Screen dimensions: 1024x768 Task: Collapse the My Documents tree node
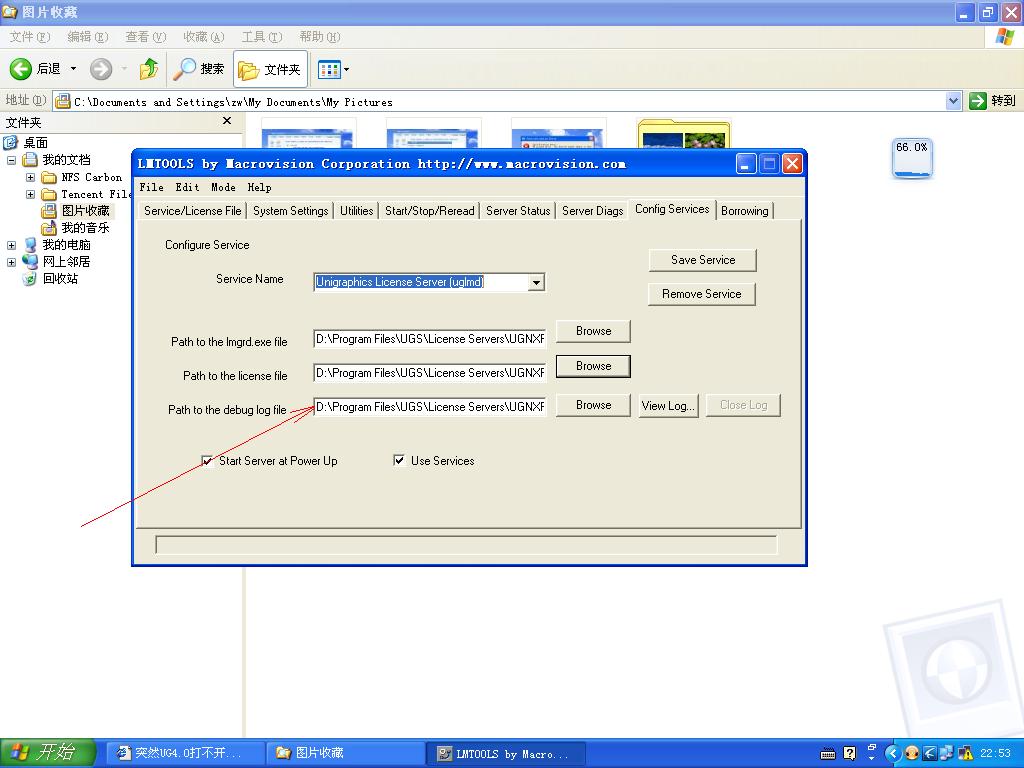tap(12, 160)
